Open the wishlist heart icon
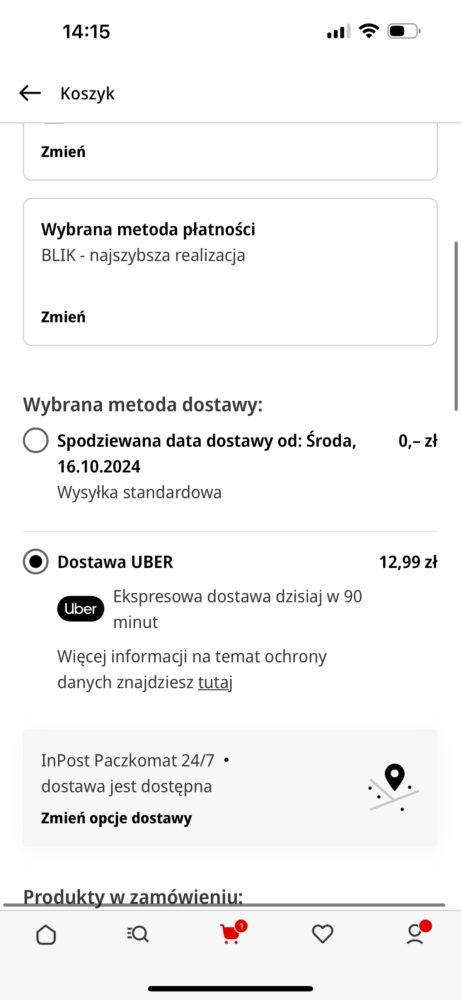The image size is (461, 1000). (x=323, y=934)
